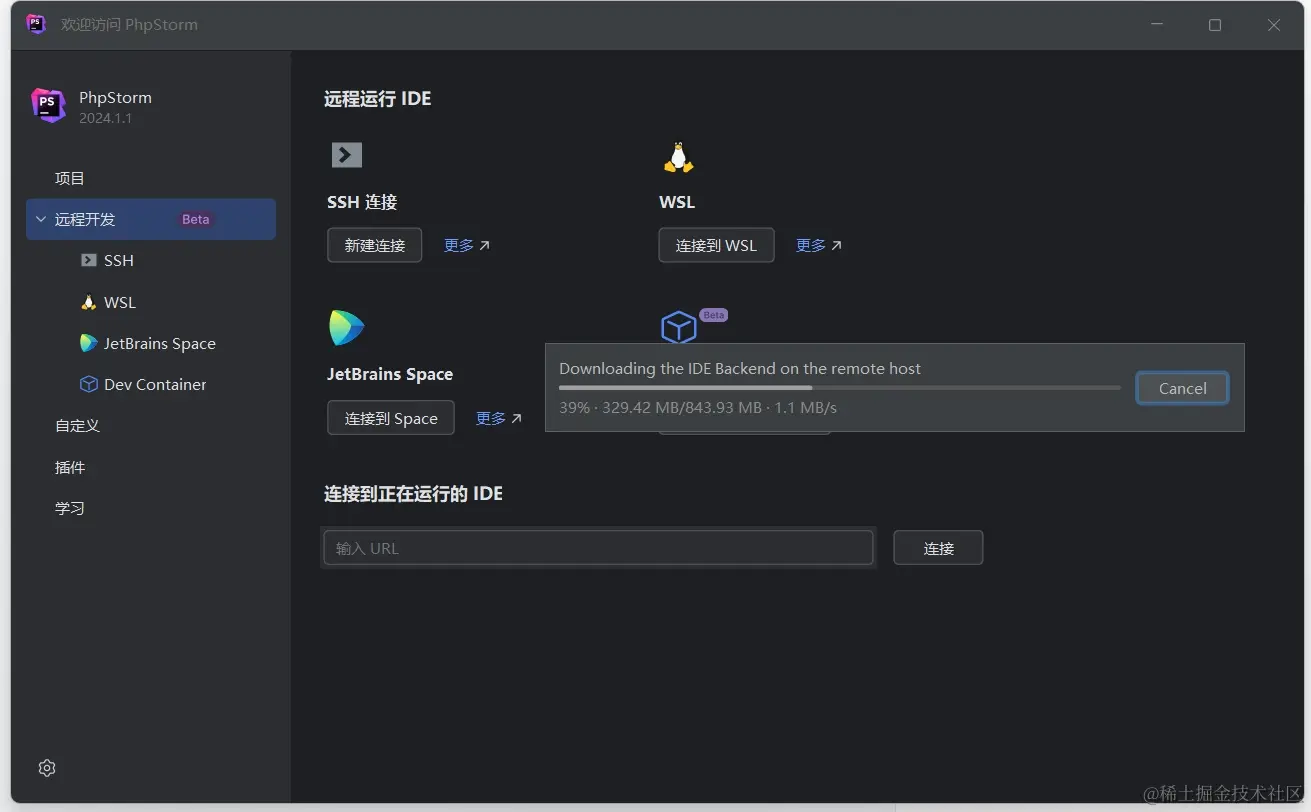Click the 'Downloading the IDE Backend' message

(x=740, y=368)
